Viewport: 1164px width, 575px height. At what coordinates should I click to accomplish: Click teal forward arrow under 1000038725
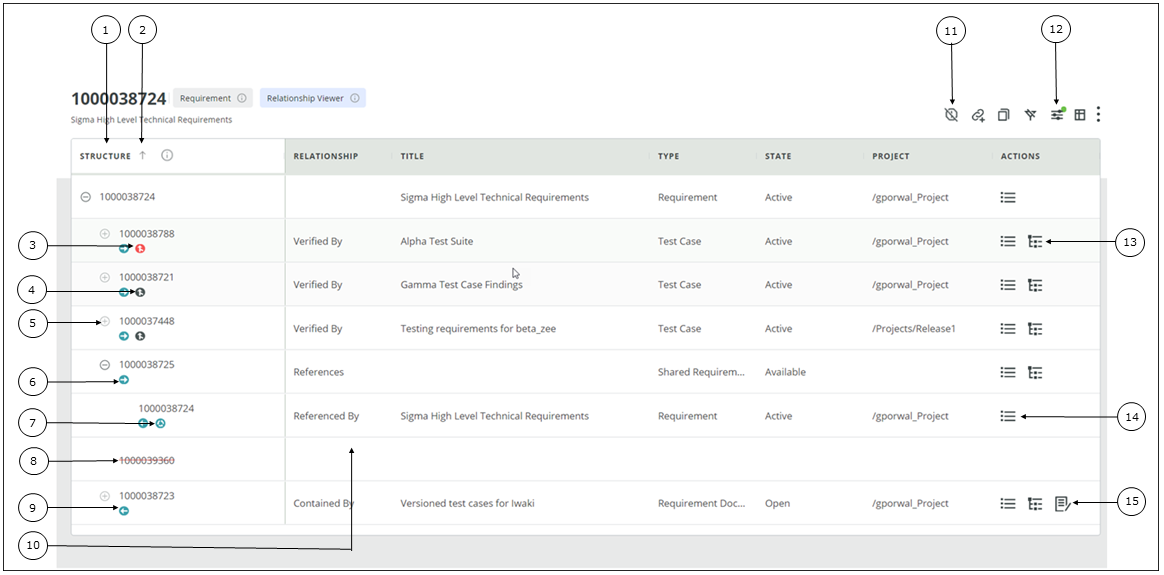click(124, 380)
